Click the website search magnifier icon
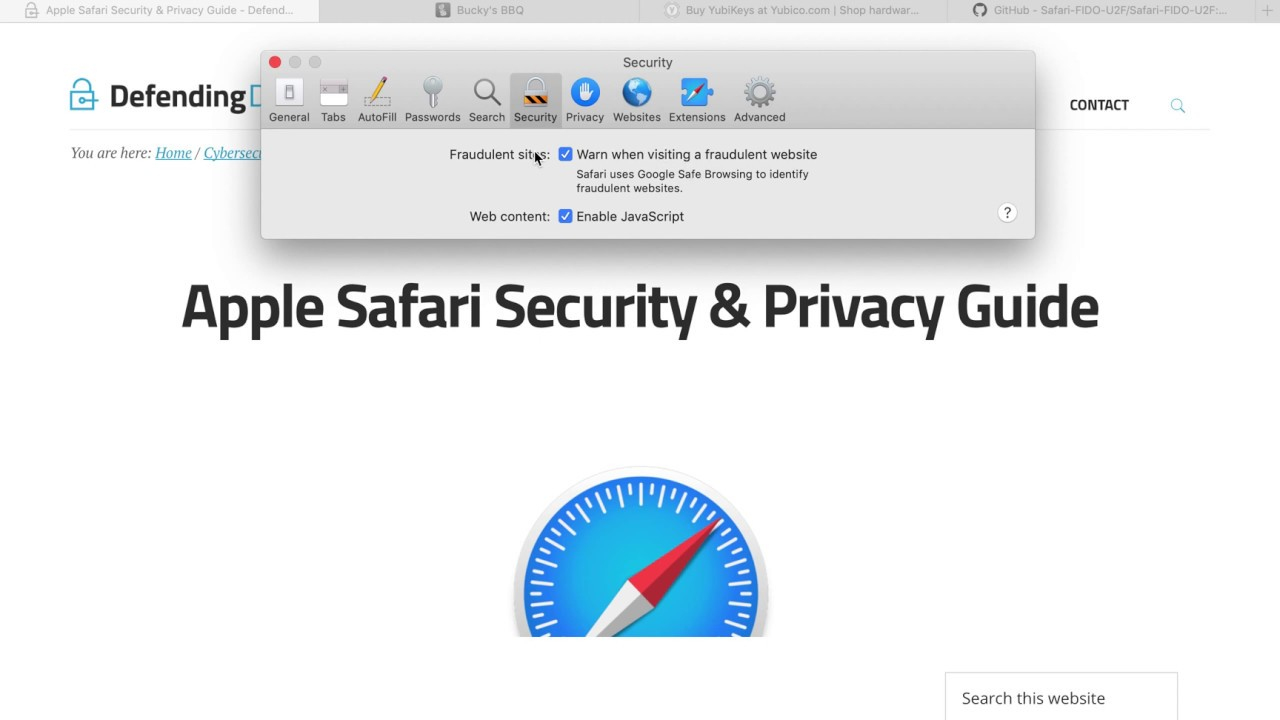1280x720 pixels. point(1178,105)
